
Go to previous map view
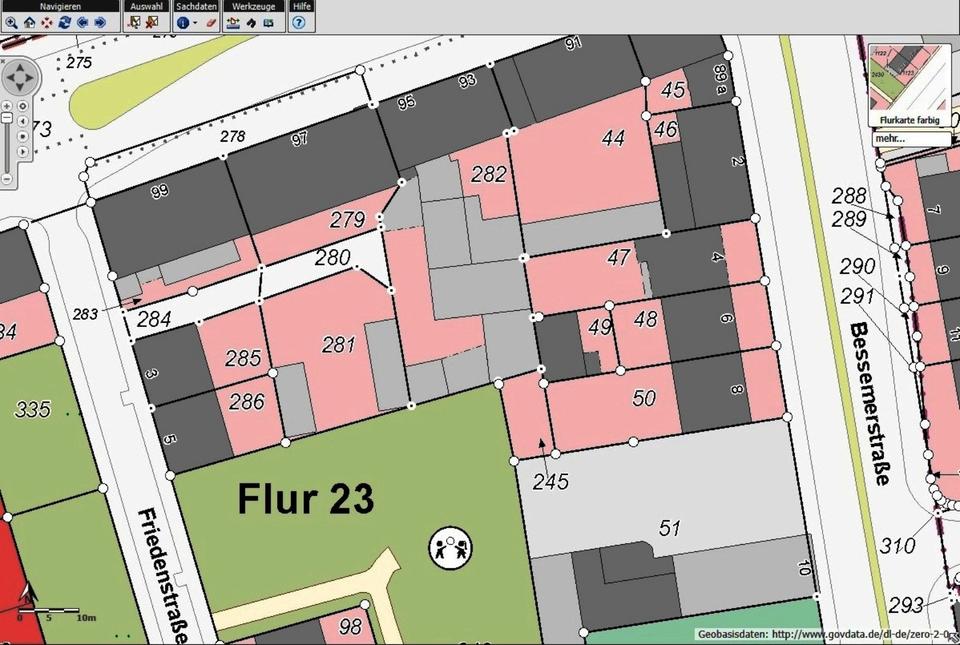coord(82,21)
